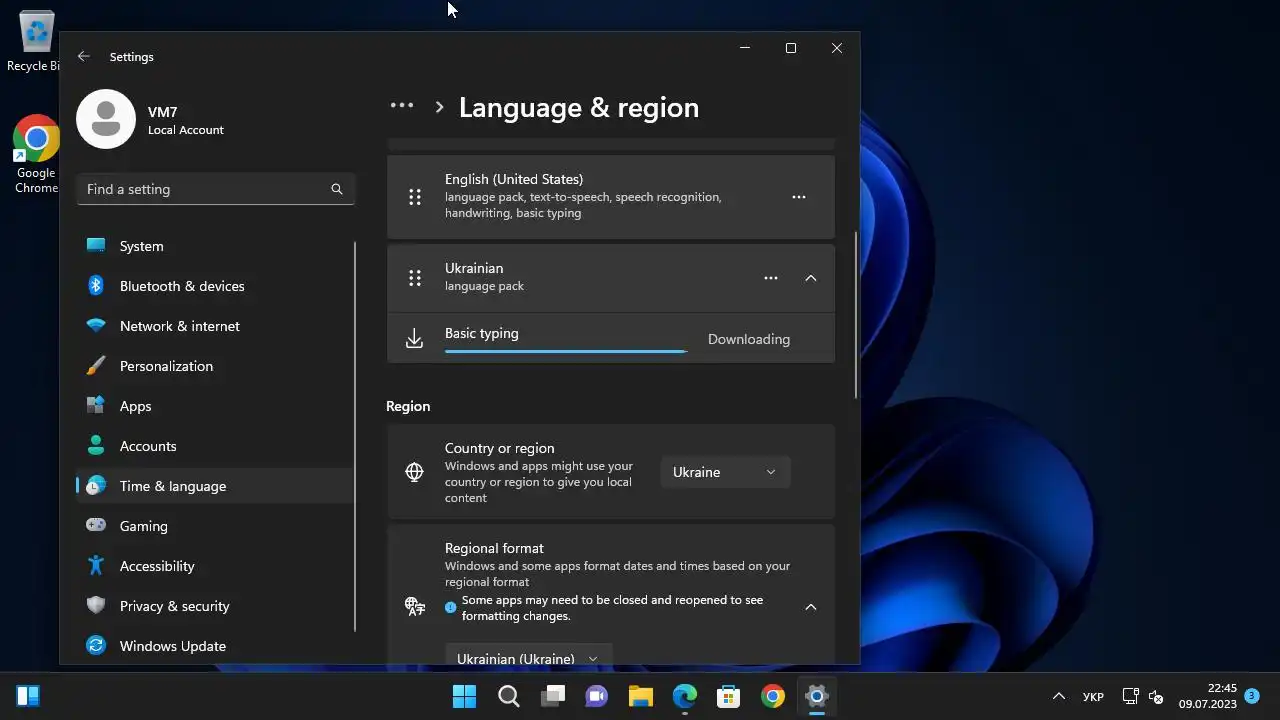Open Recycle Bin on the desktop

coord(36,42)
